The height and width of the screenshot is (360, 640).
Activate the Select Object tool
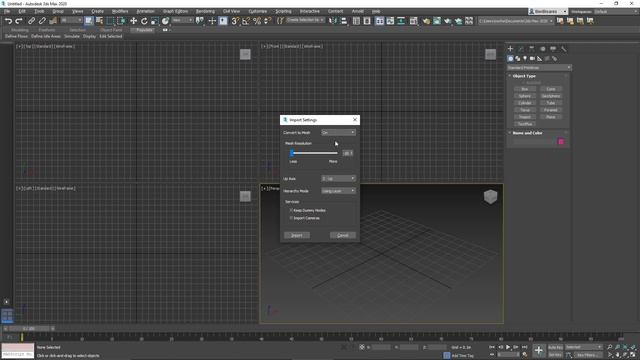tap(89, 21)
